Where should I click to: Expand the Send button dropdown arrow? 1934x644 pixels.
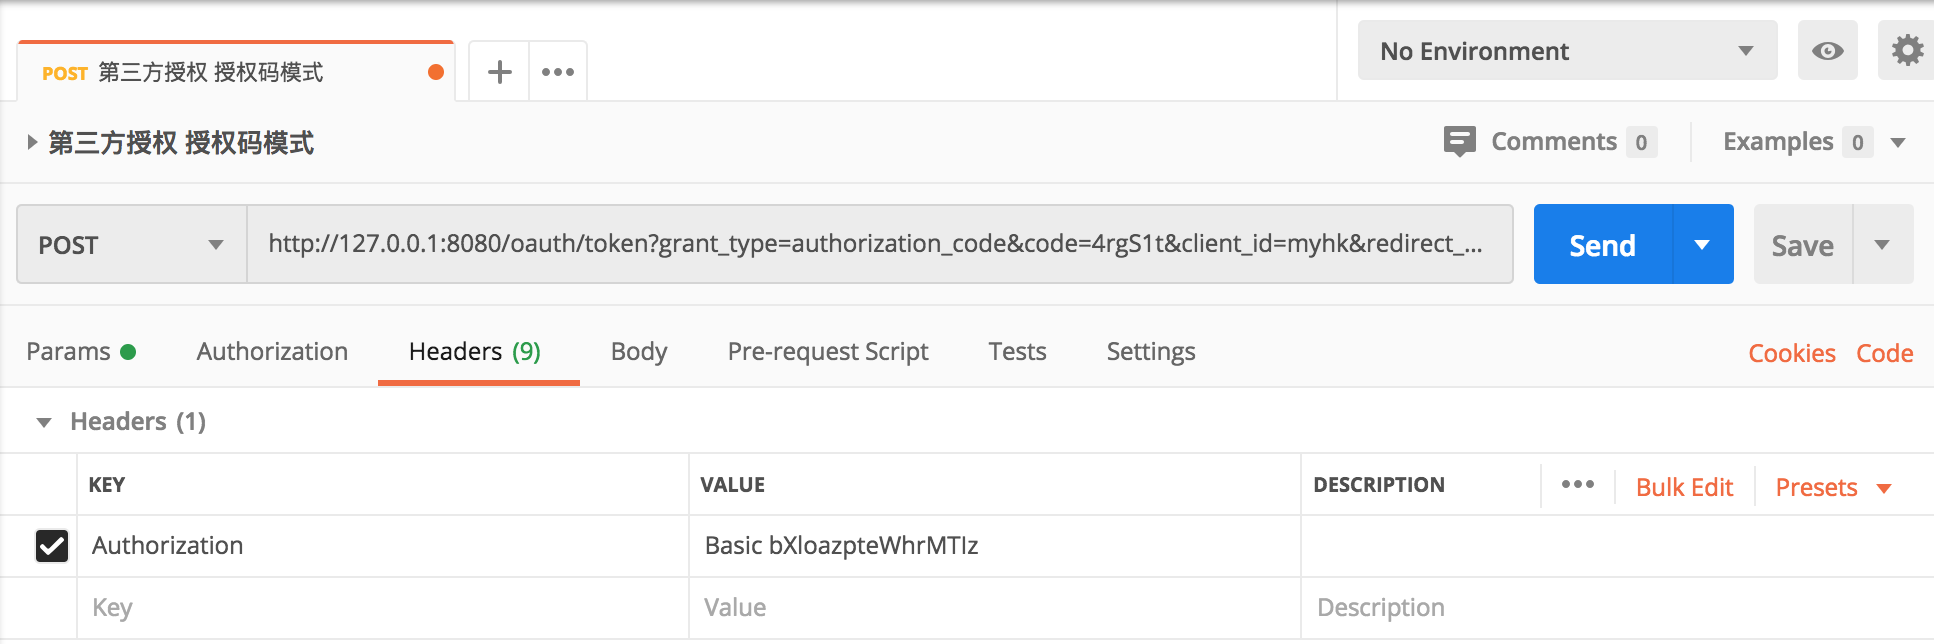point(1702,245)
